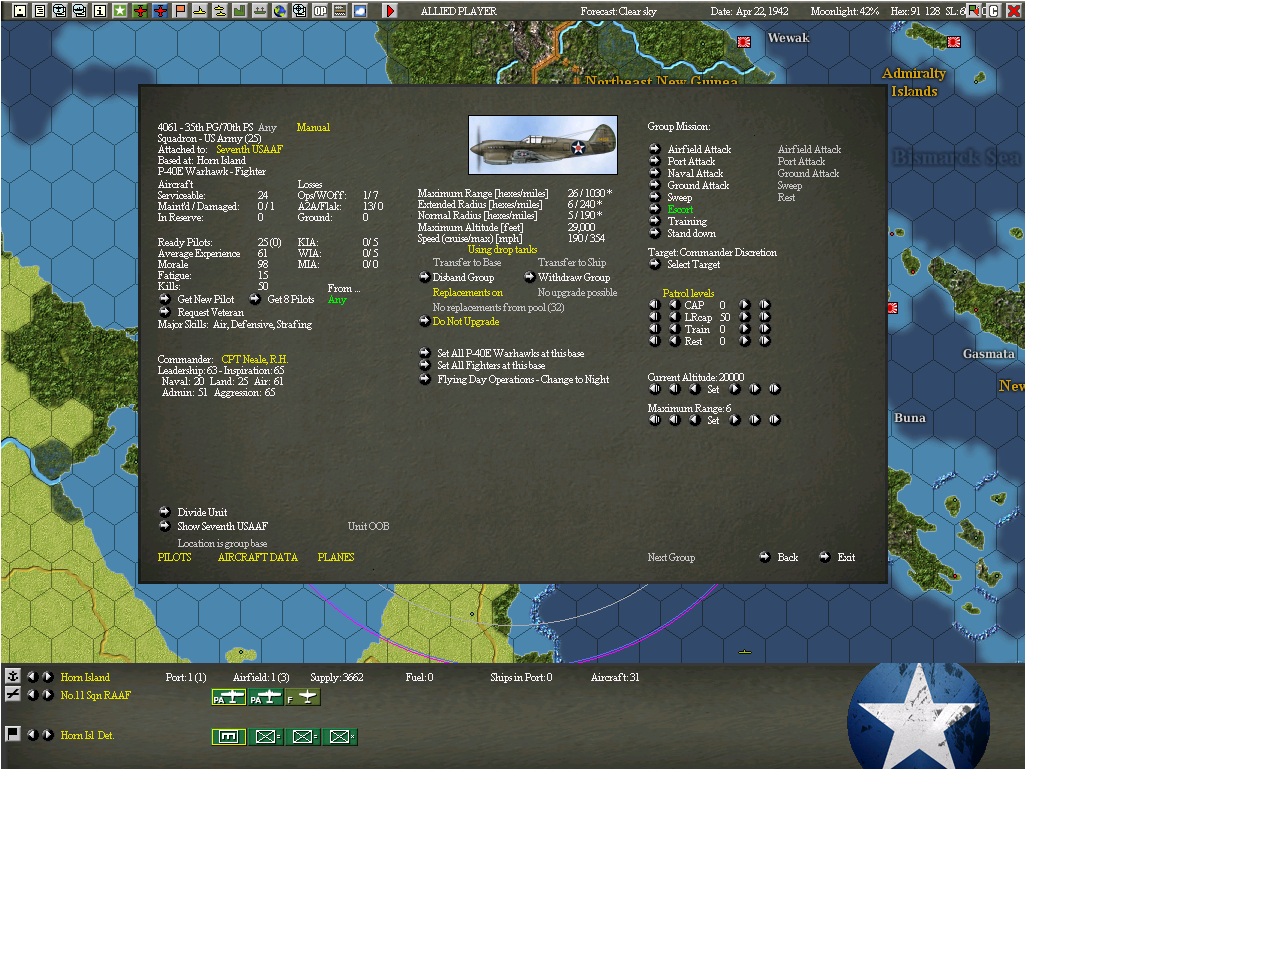Click the globe toolbar icon

coord(279,11)
